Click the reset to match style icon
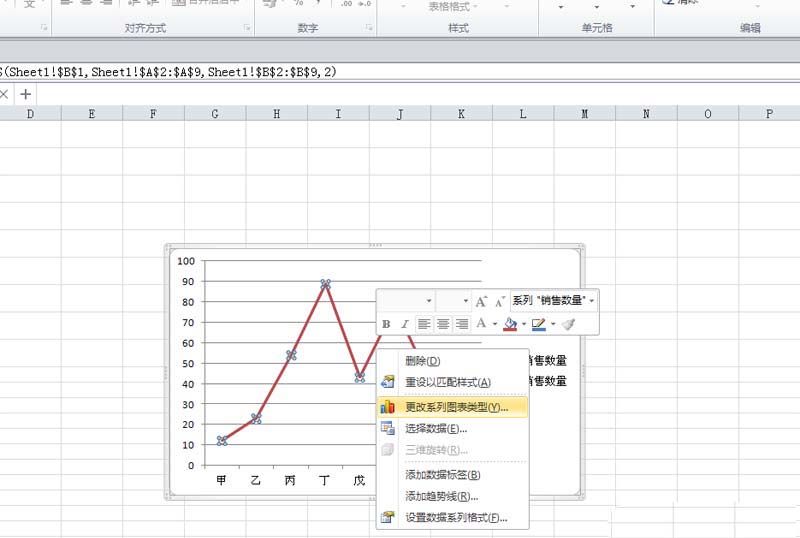This screenshot has width=800, height=538. pyautogui.click(x=388, y=382)
